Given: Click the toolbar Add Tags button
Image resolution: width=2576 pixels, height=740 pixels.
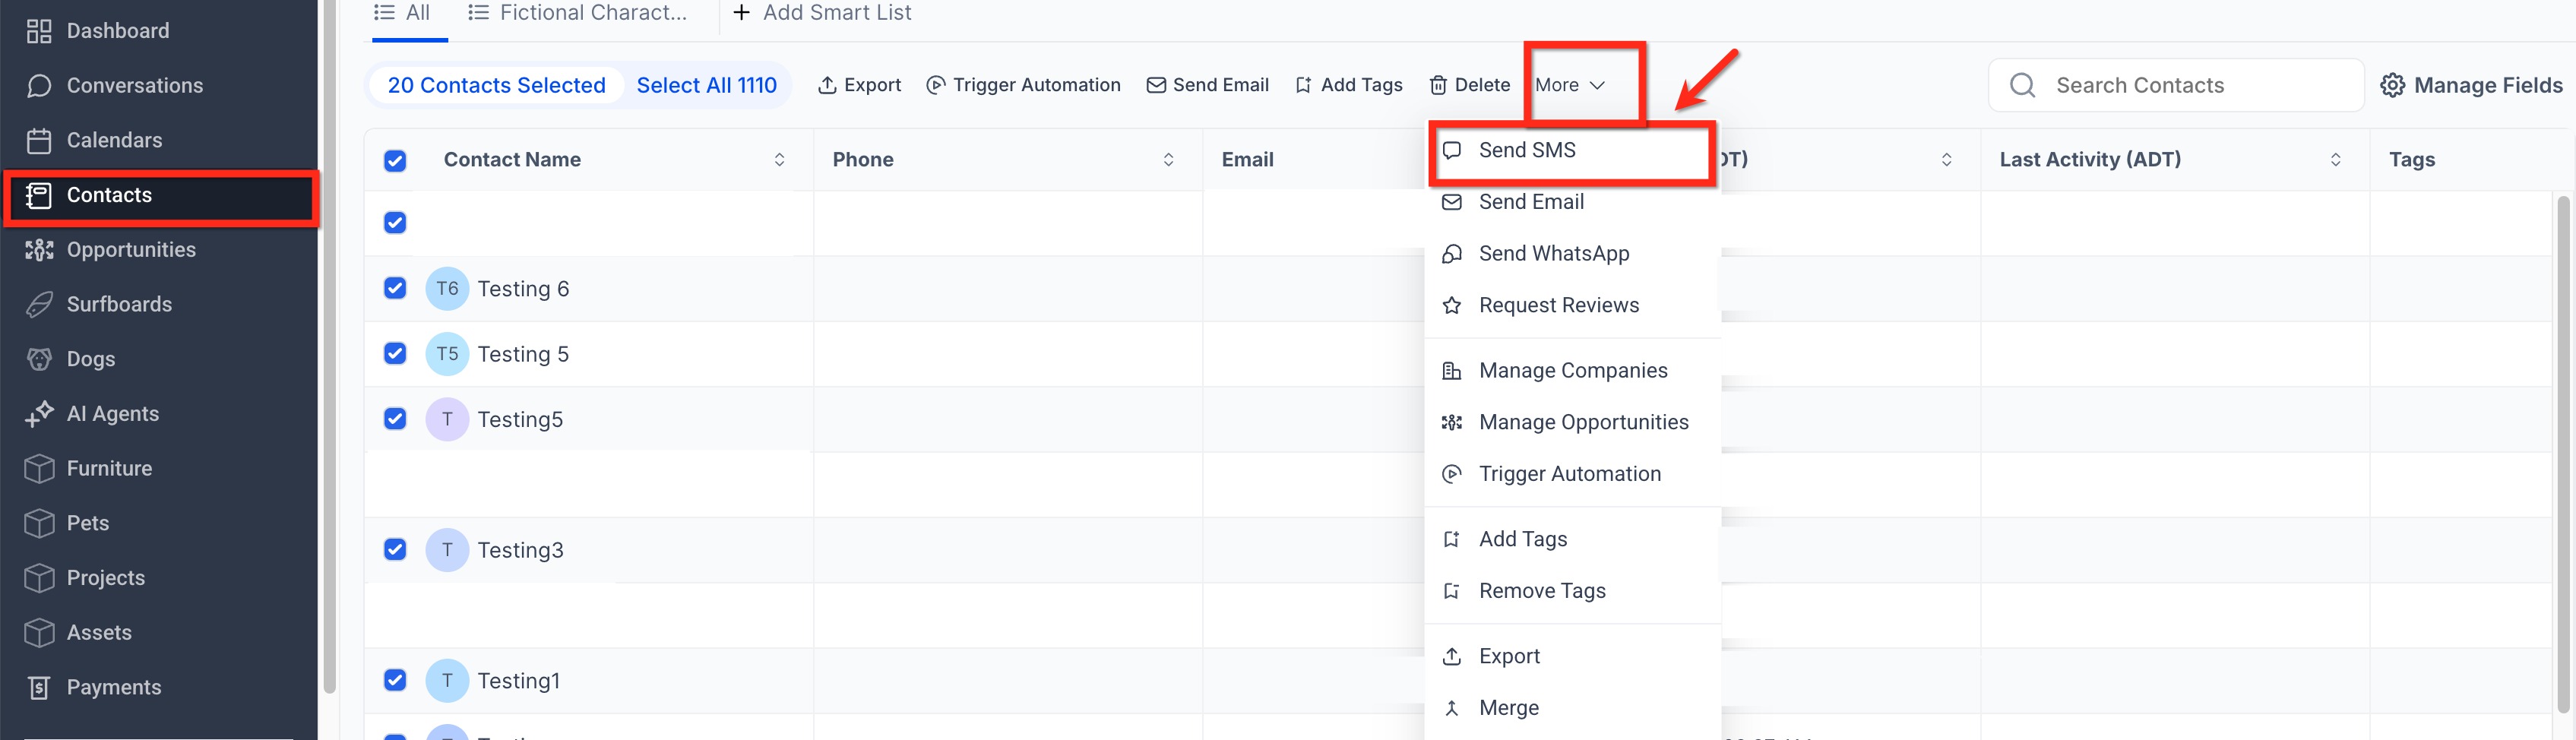Looking at the screenshot, I should [1348, 86].
